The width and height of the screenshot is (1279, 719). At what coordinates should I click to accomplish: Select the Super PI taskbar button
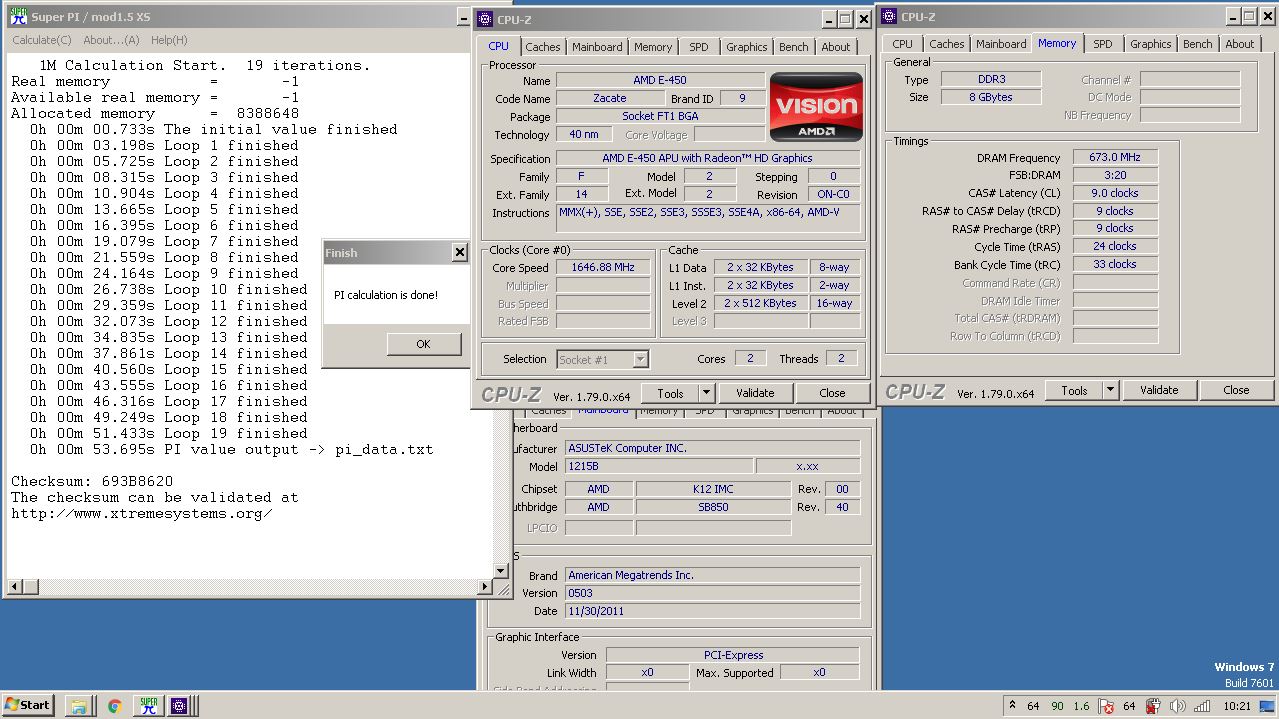tap(149, 705)
